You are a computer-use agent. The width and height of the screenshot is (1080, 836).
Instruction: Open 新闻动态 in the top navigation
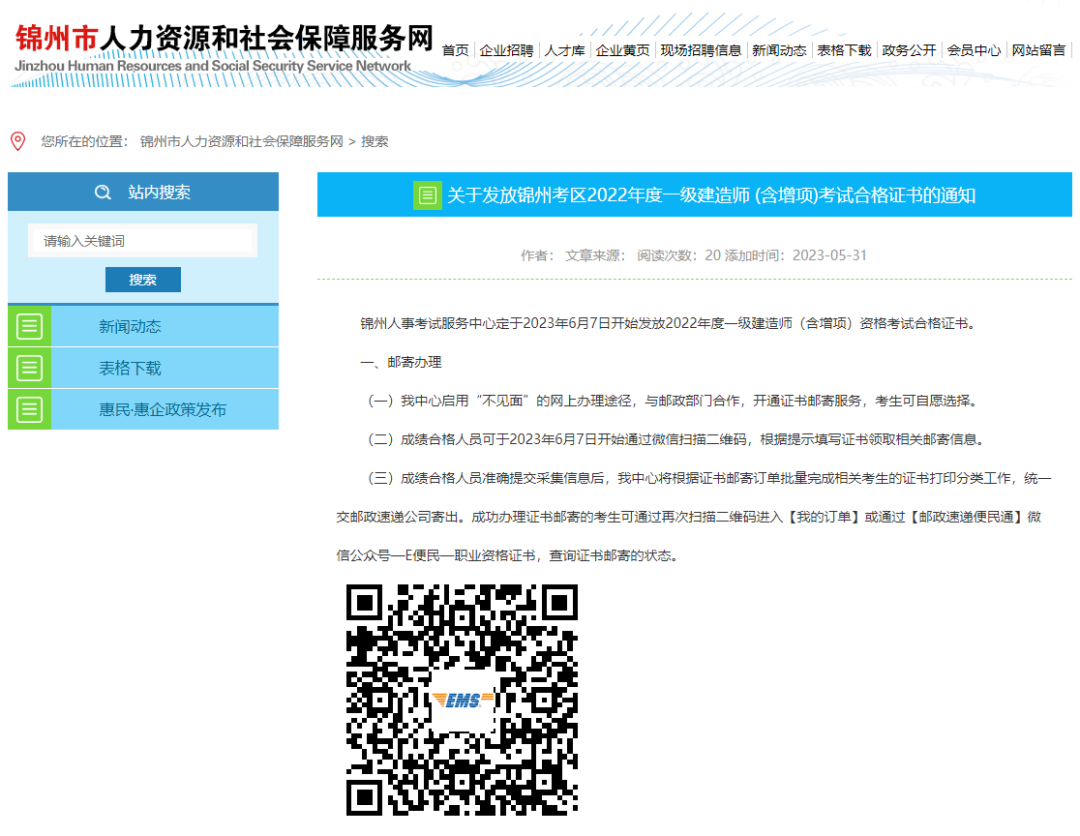779,50
